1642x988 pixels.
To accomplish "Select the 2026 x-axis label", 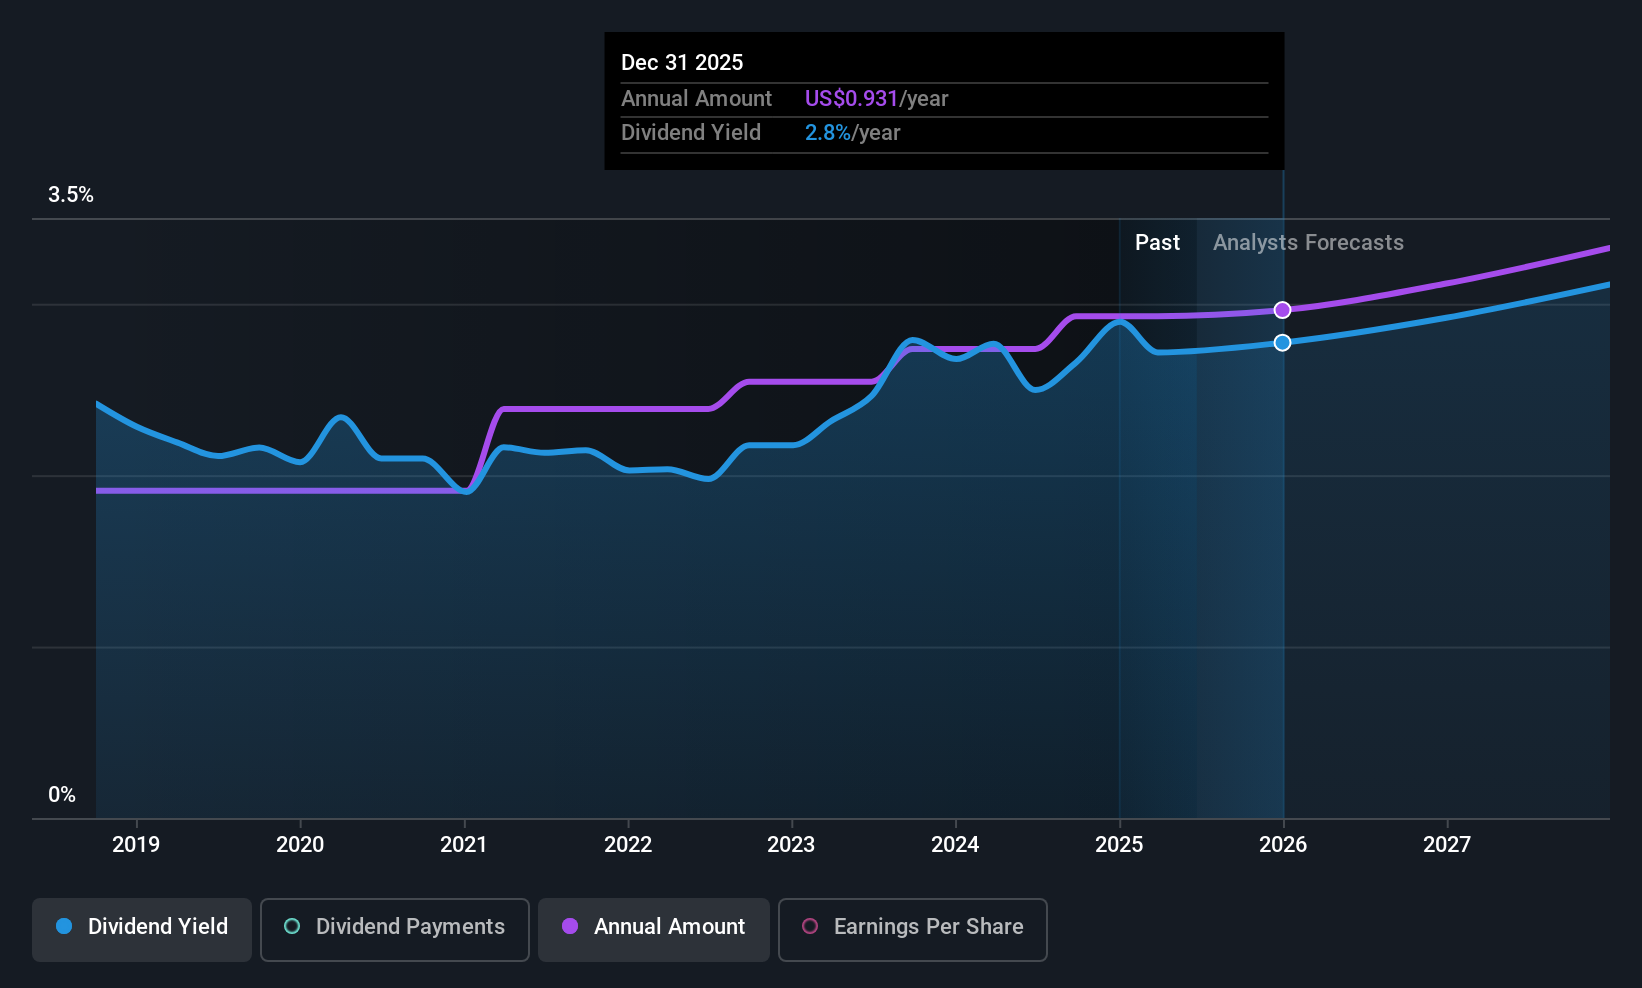I will pos(1283,844).
